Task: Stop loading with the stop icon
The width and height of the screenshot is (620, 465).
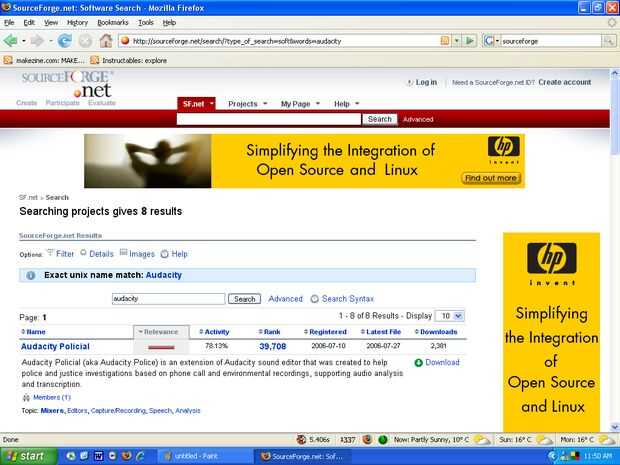Action: point(85,40)
